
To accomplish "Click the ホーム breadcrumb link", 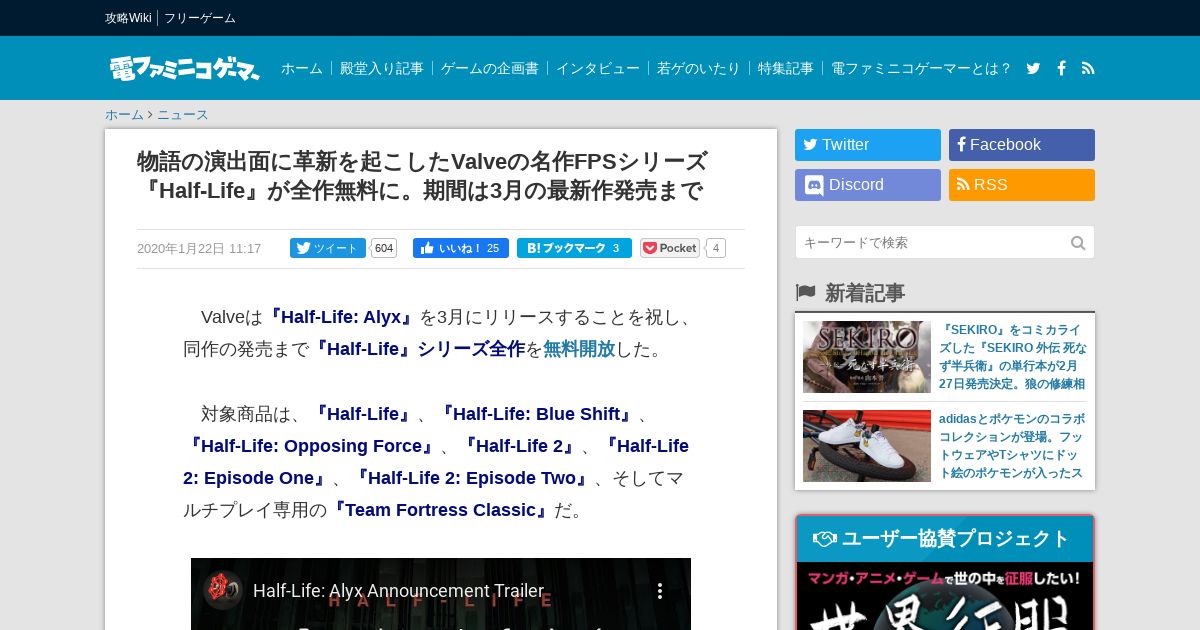I will [x=124, y=115].
